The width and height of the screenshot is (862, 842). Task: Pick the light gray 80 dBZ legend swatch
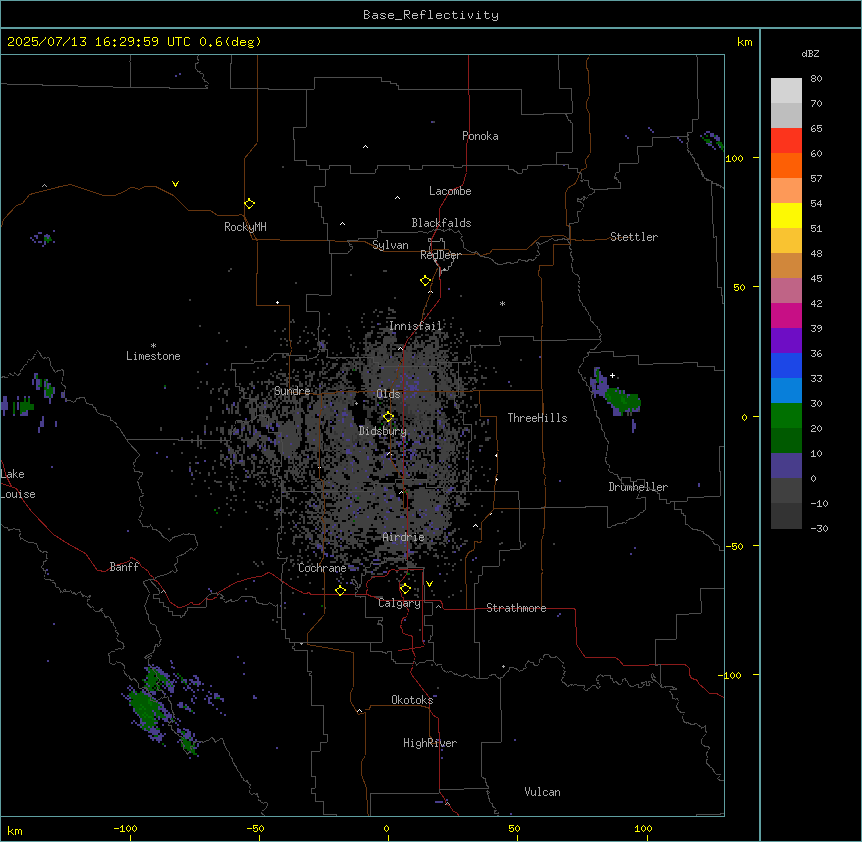coord(786,90)
